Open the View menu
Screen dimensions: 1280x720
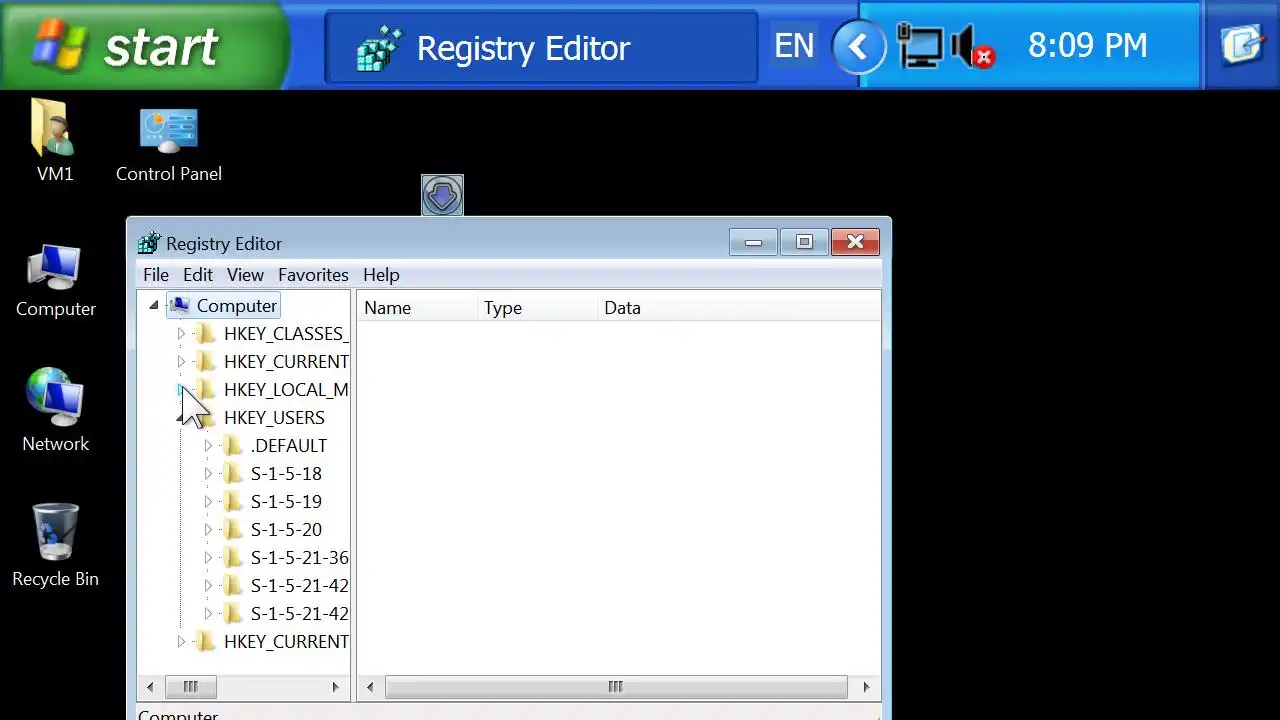245,275
